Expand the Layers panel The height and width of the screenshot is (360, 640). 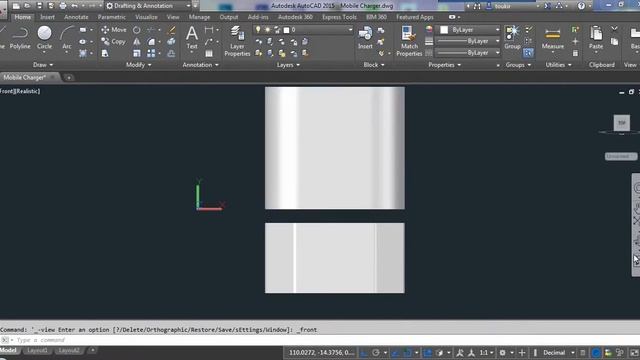point(288,65)
